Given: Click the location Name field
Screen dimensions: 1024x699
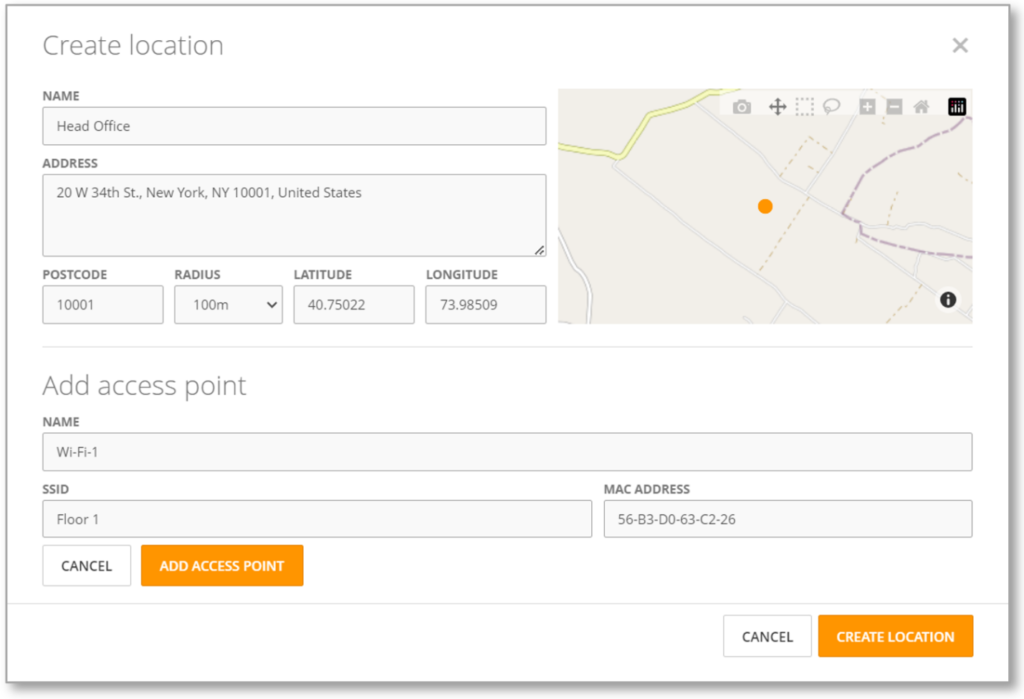Looking at the screenshot, I should [x=294, y=126].
